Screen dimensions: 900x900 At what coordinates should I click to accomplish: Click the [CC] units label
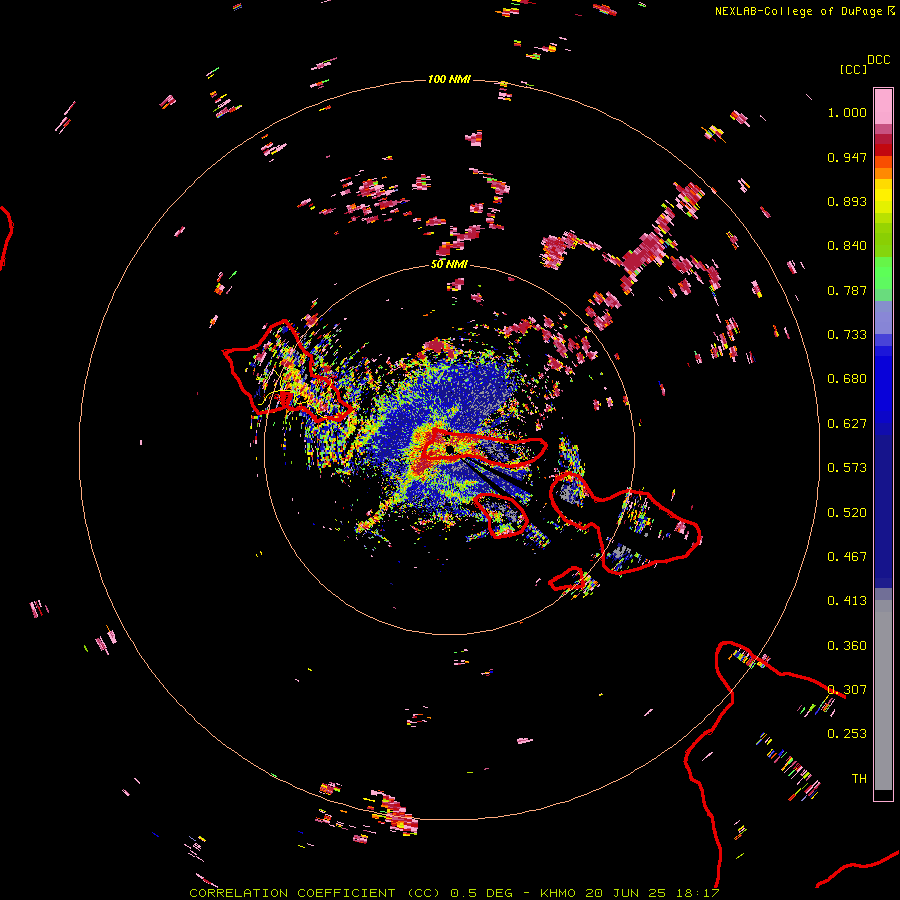pos(854,69)
